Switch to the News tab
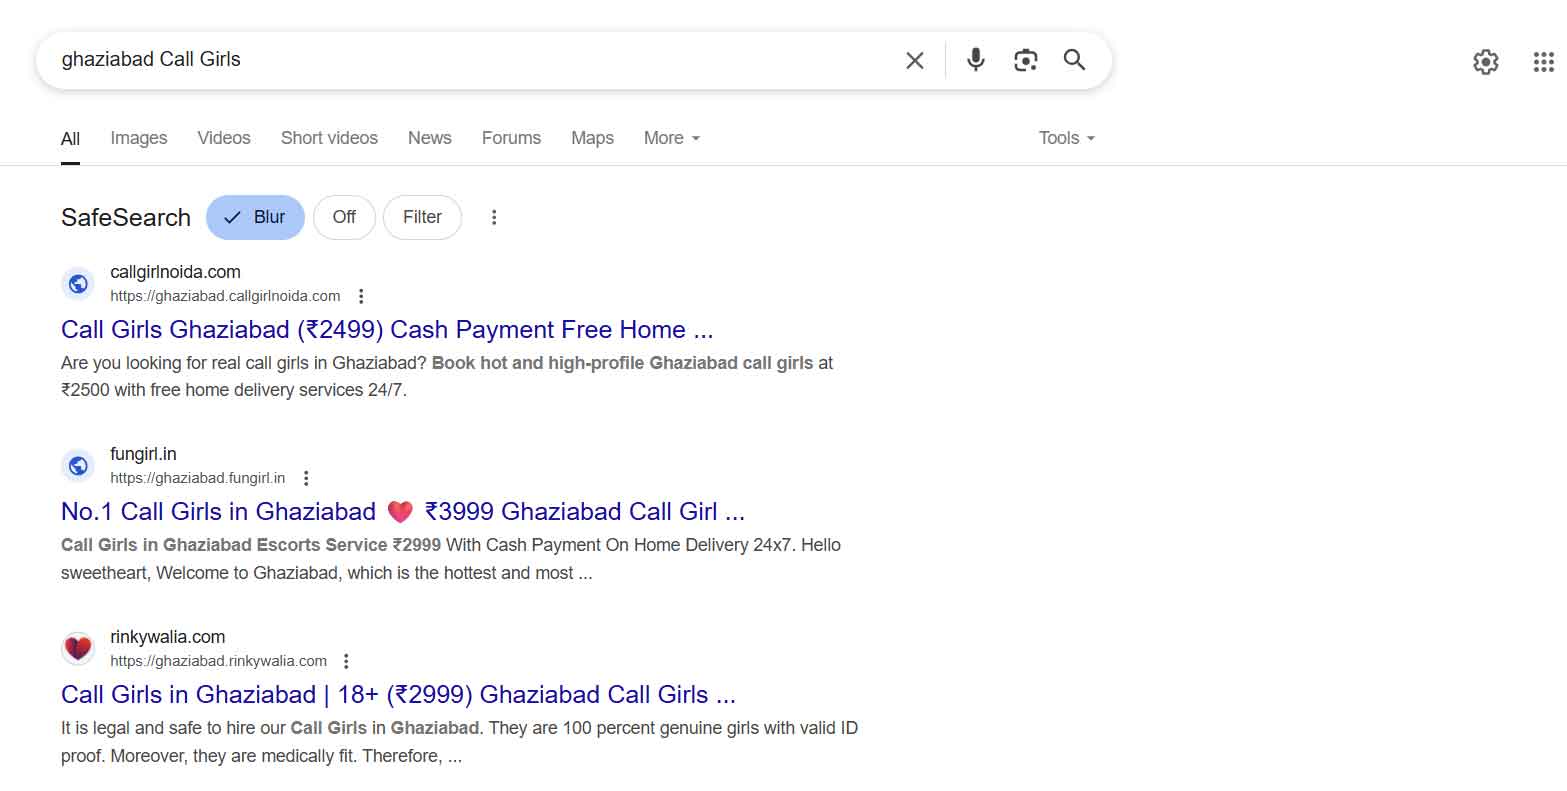Image resolution: width=1567 pixels, height=791 pixels. tap(430, 138)
